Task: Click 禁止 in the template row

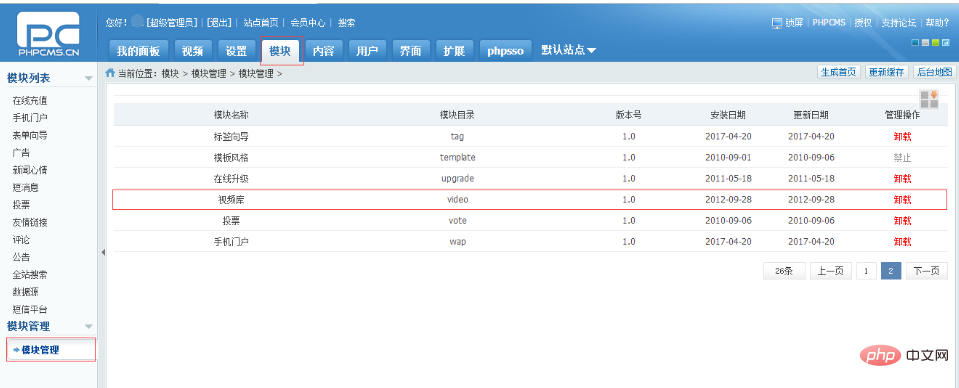Action: [x=902, y=157]
